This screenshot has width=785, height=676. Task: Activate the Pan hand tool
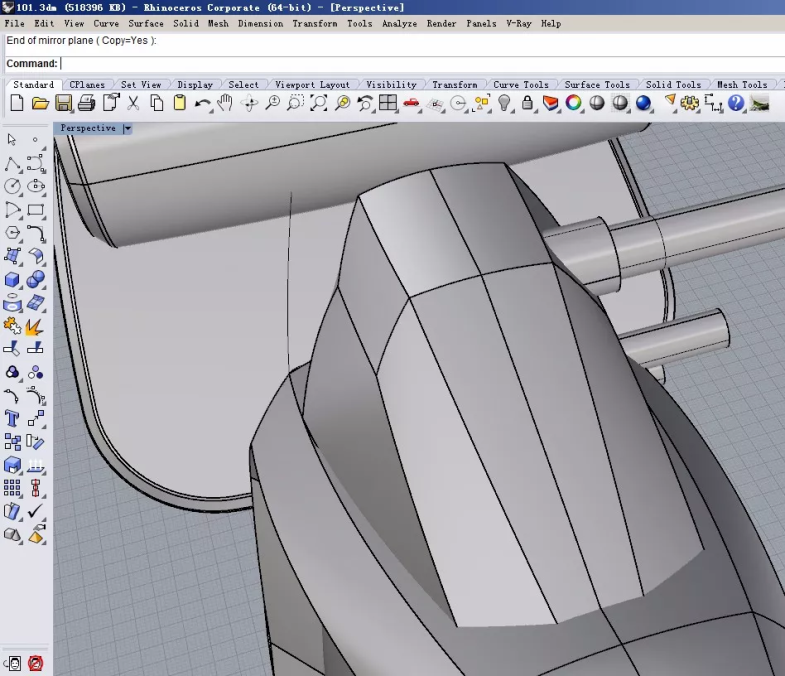(226, 103)
